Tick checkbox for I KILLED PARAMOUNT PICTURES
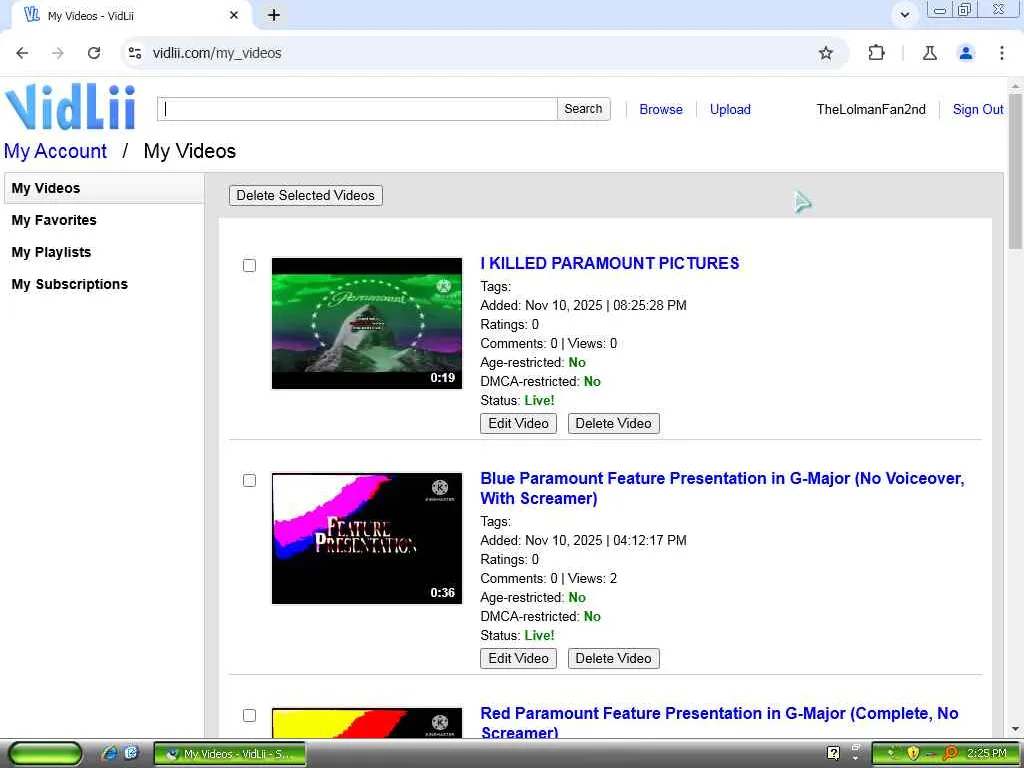The height and width of the screenshot is (768, 1024). 249,266
